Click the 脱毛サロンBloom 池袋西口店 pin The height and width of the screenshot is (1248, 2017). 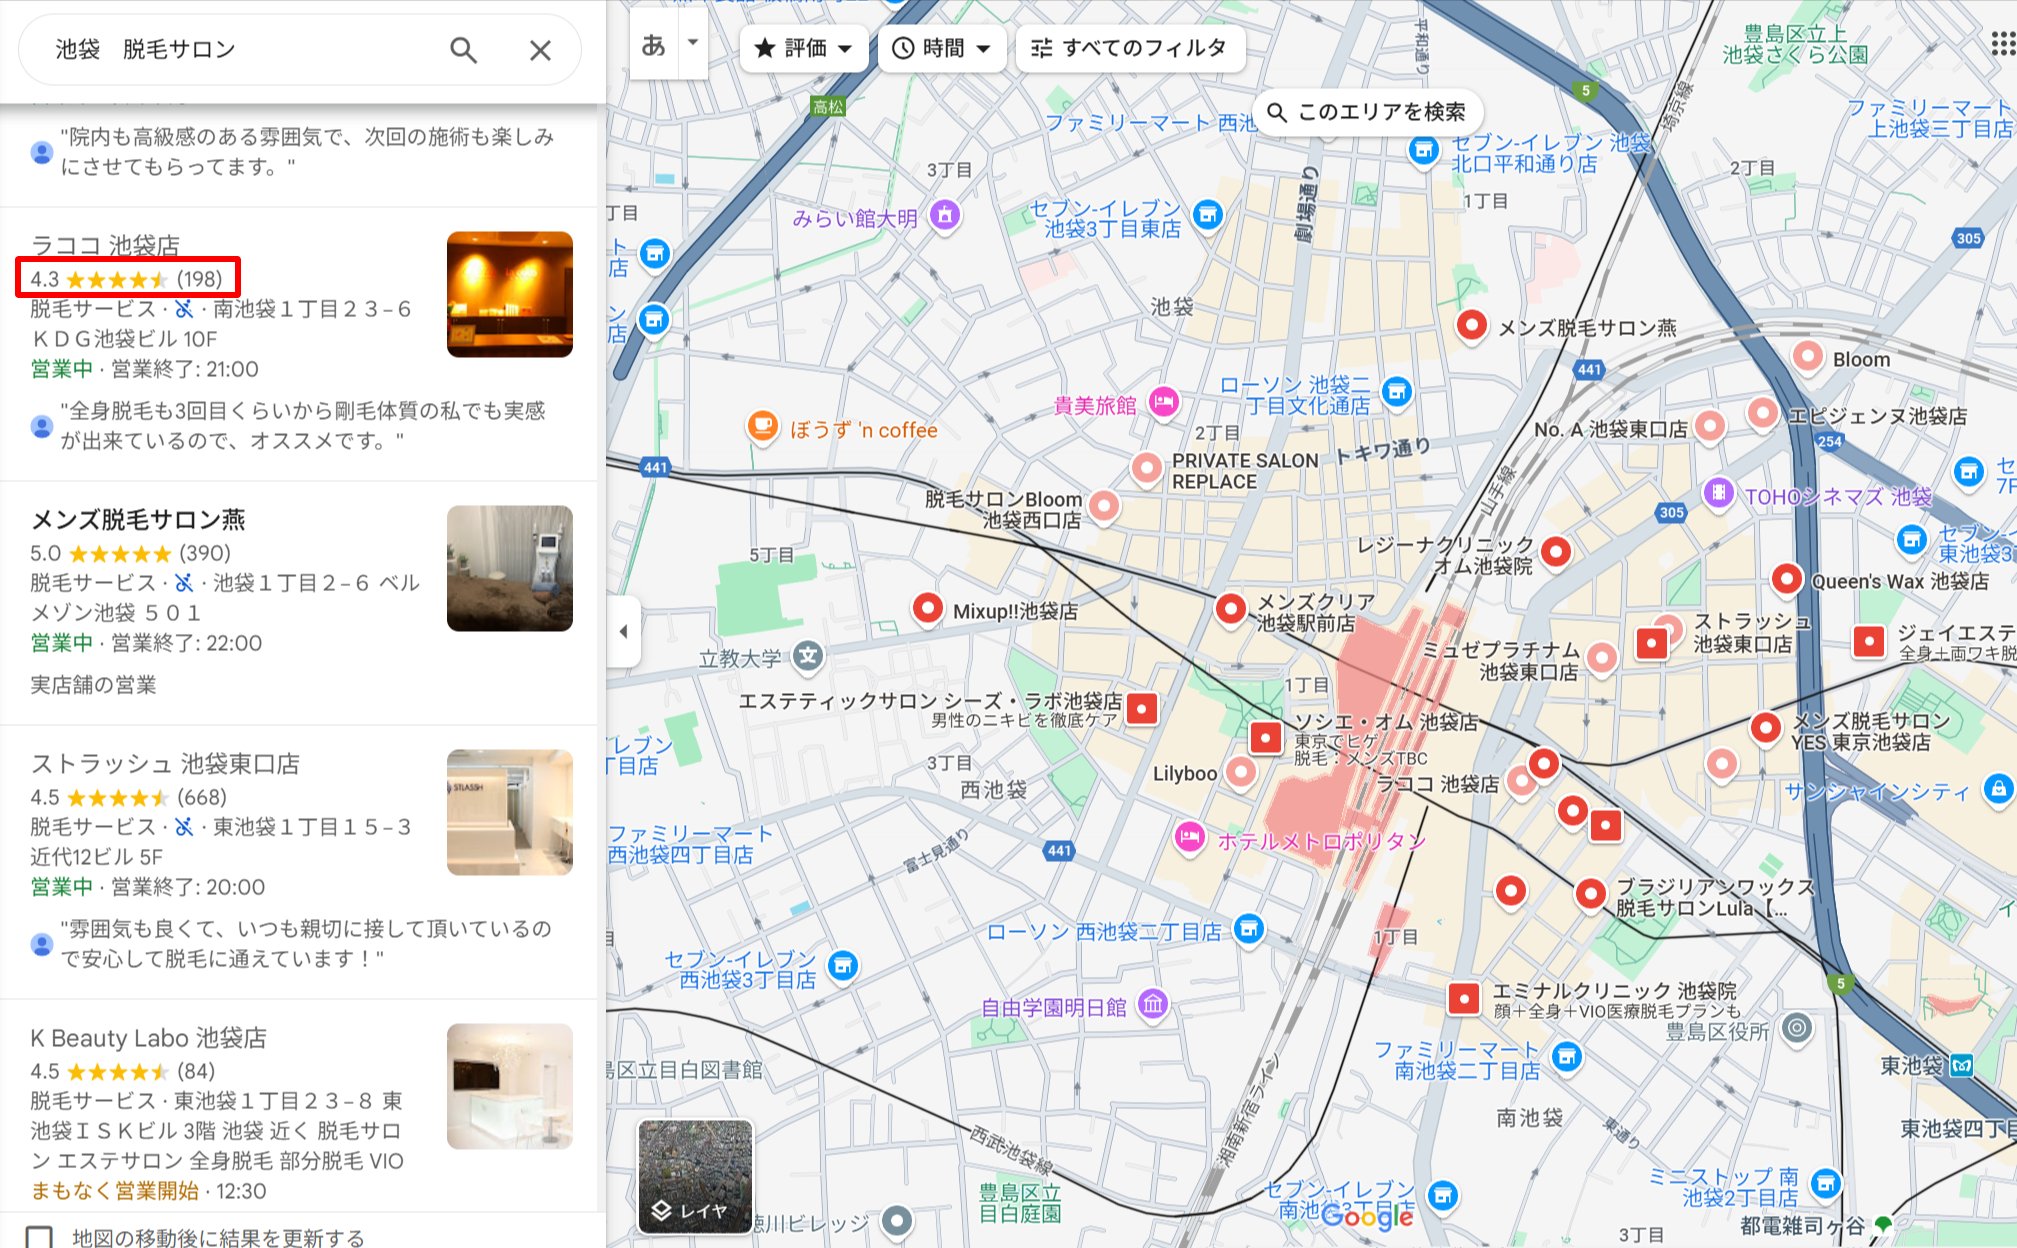coord(1104,506)
